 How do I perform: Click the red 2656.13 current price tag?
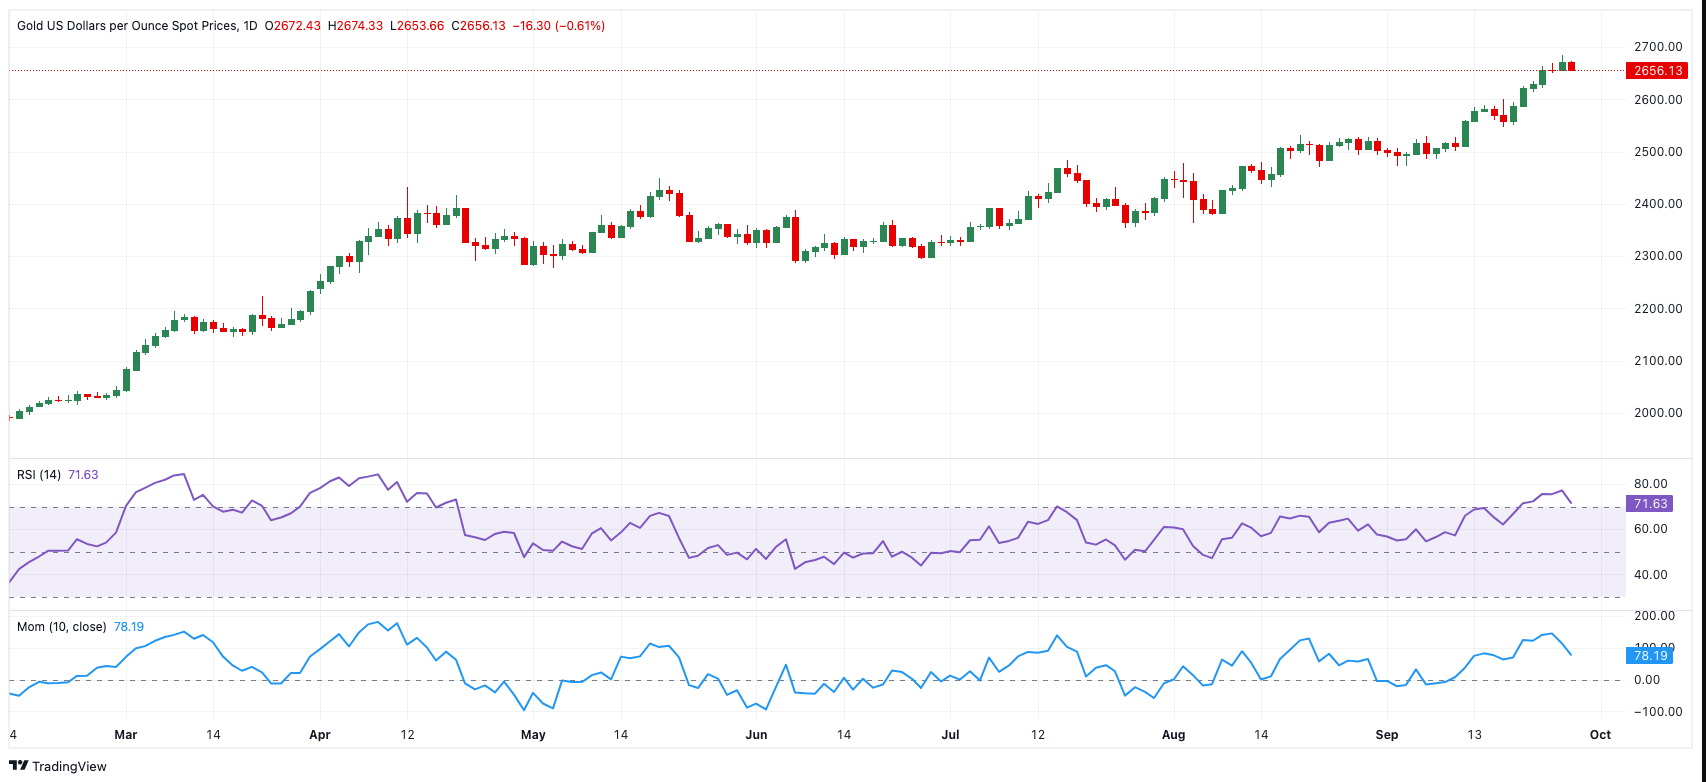pyautogui.click(x=1658, y=71)
